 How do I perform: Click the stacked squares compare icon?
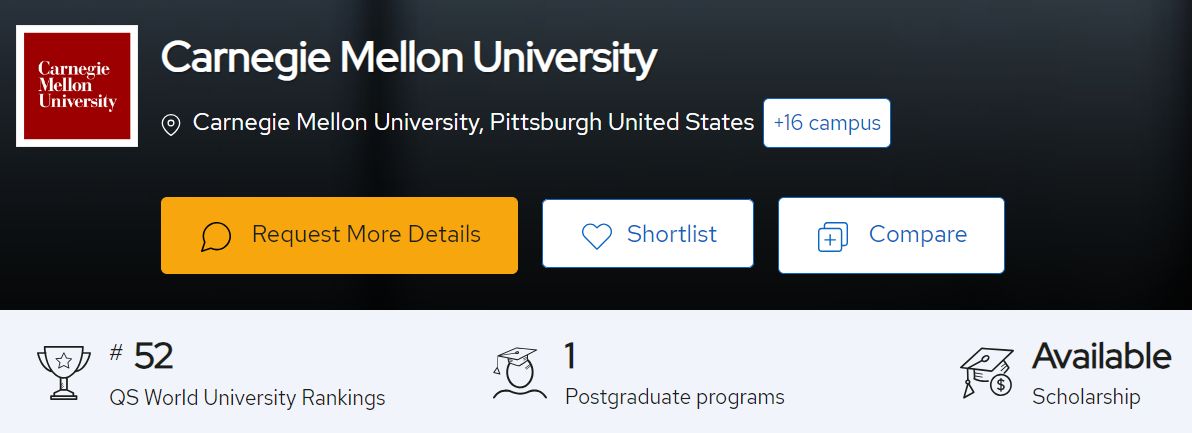pyautogui.click(x=832, y=237)
